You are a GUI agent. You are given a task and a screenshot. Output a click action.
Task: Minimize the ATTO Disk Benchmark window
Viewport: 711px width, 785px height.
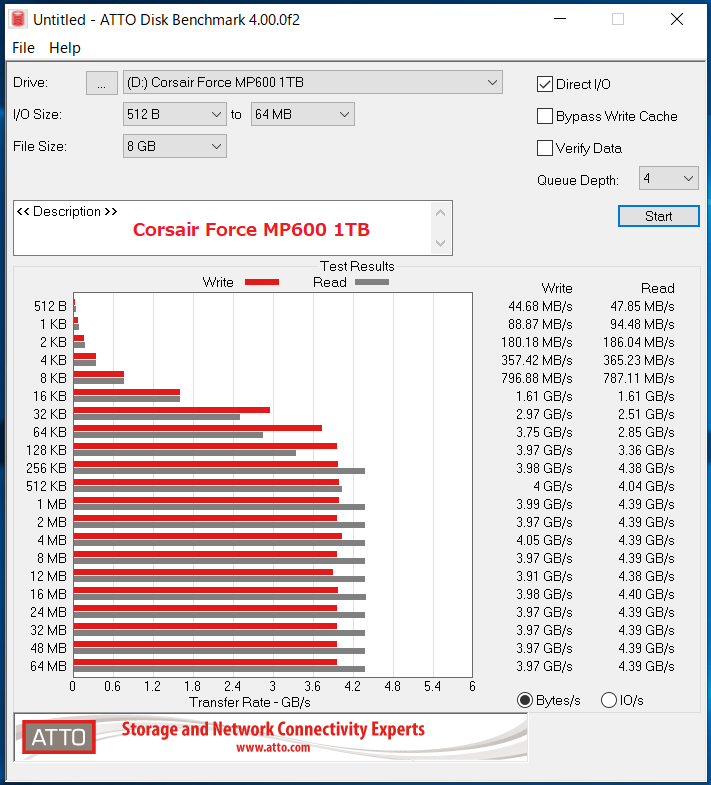560,19
